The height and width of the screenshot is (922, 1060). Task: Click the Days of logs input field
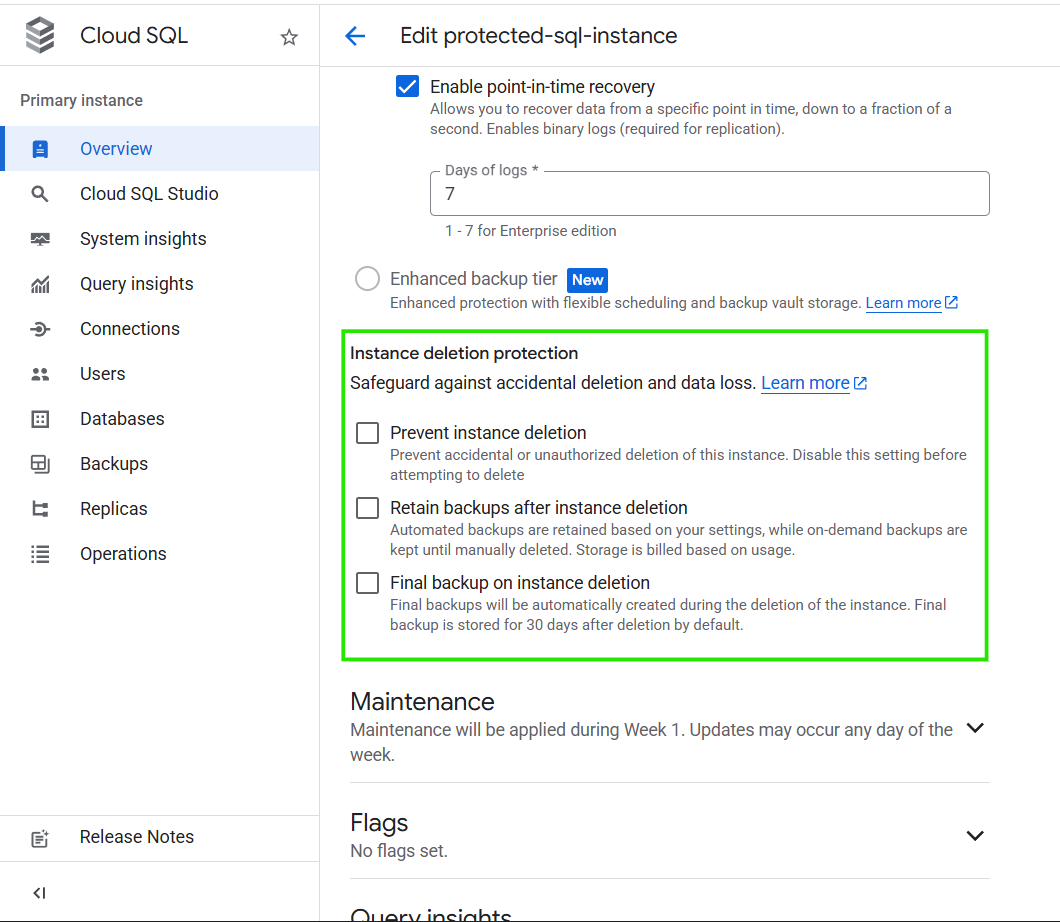click(709, 194)
